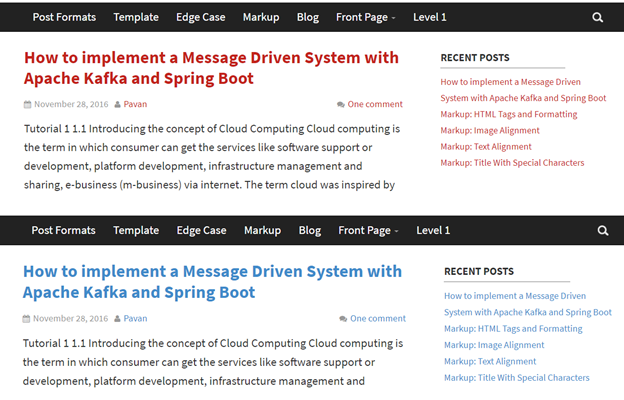Go to Blog in the lower navigation bar
The width and height of the screenshot is (624, 400).
tap(310, 230)
